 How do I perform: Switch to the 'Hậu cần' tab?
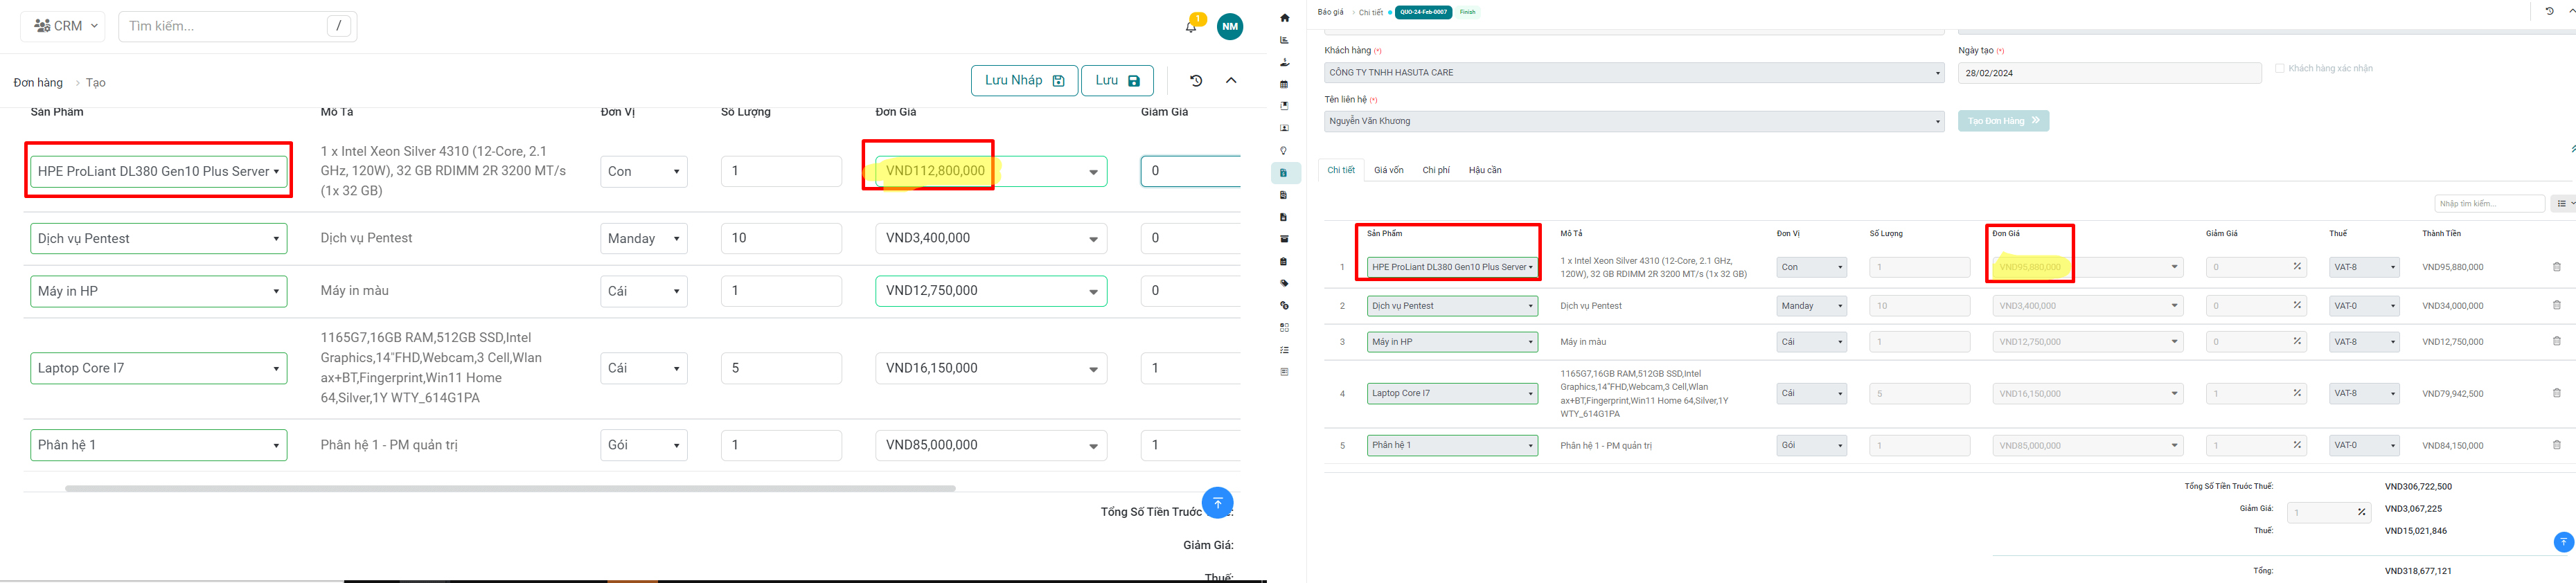click(1484, 170)
